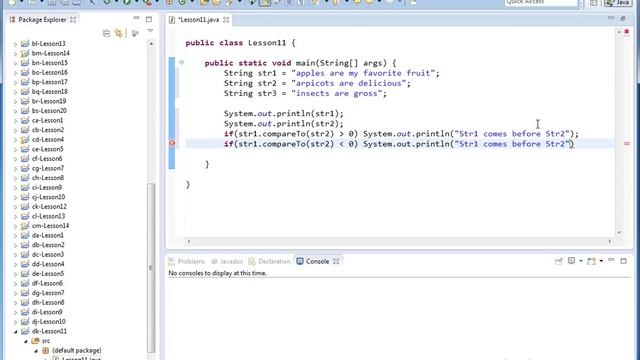The height and width of the screenshot is (360, 640).
Task: Select the cf-Lesson6 project
Action: click(x=47, y=158)
